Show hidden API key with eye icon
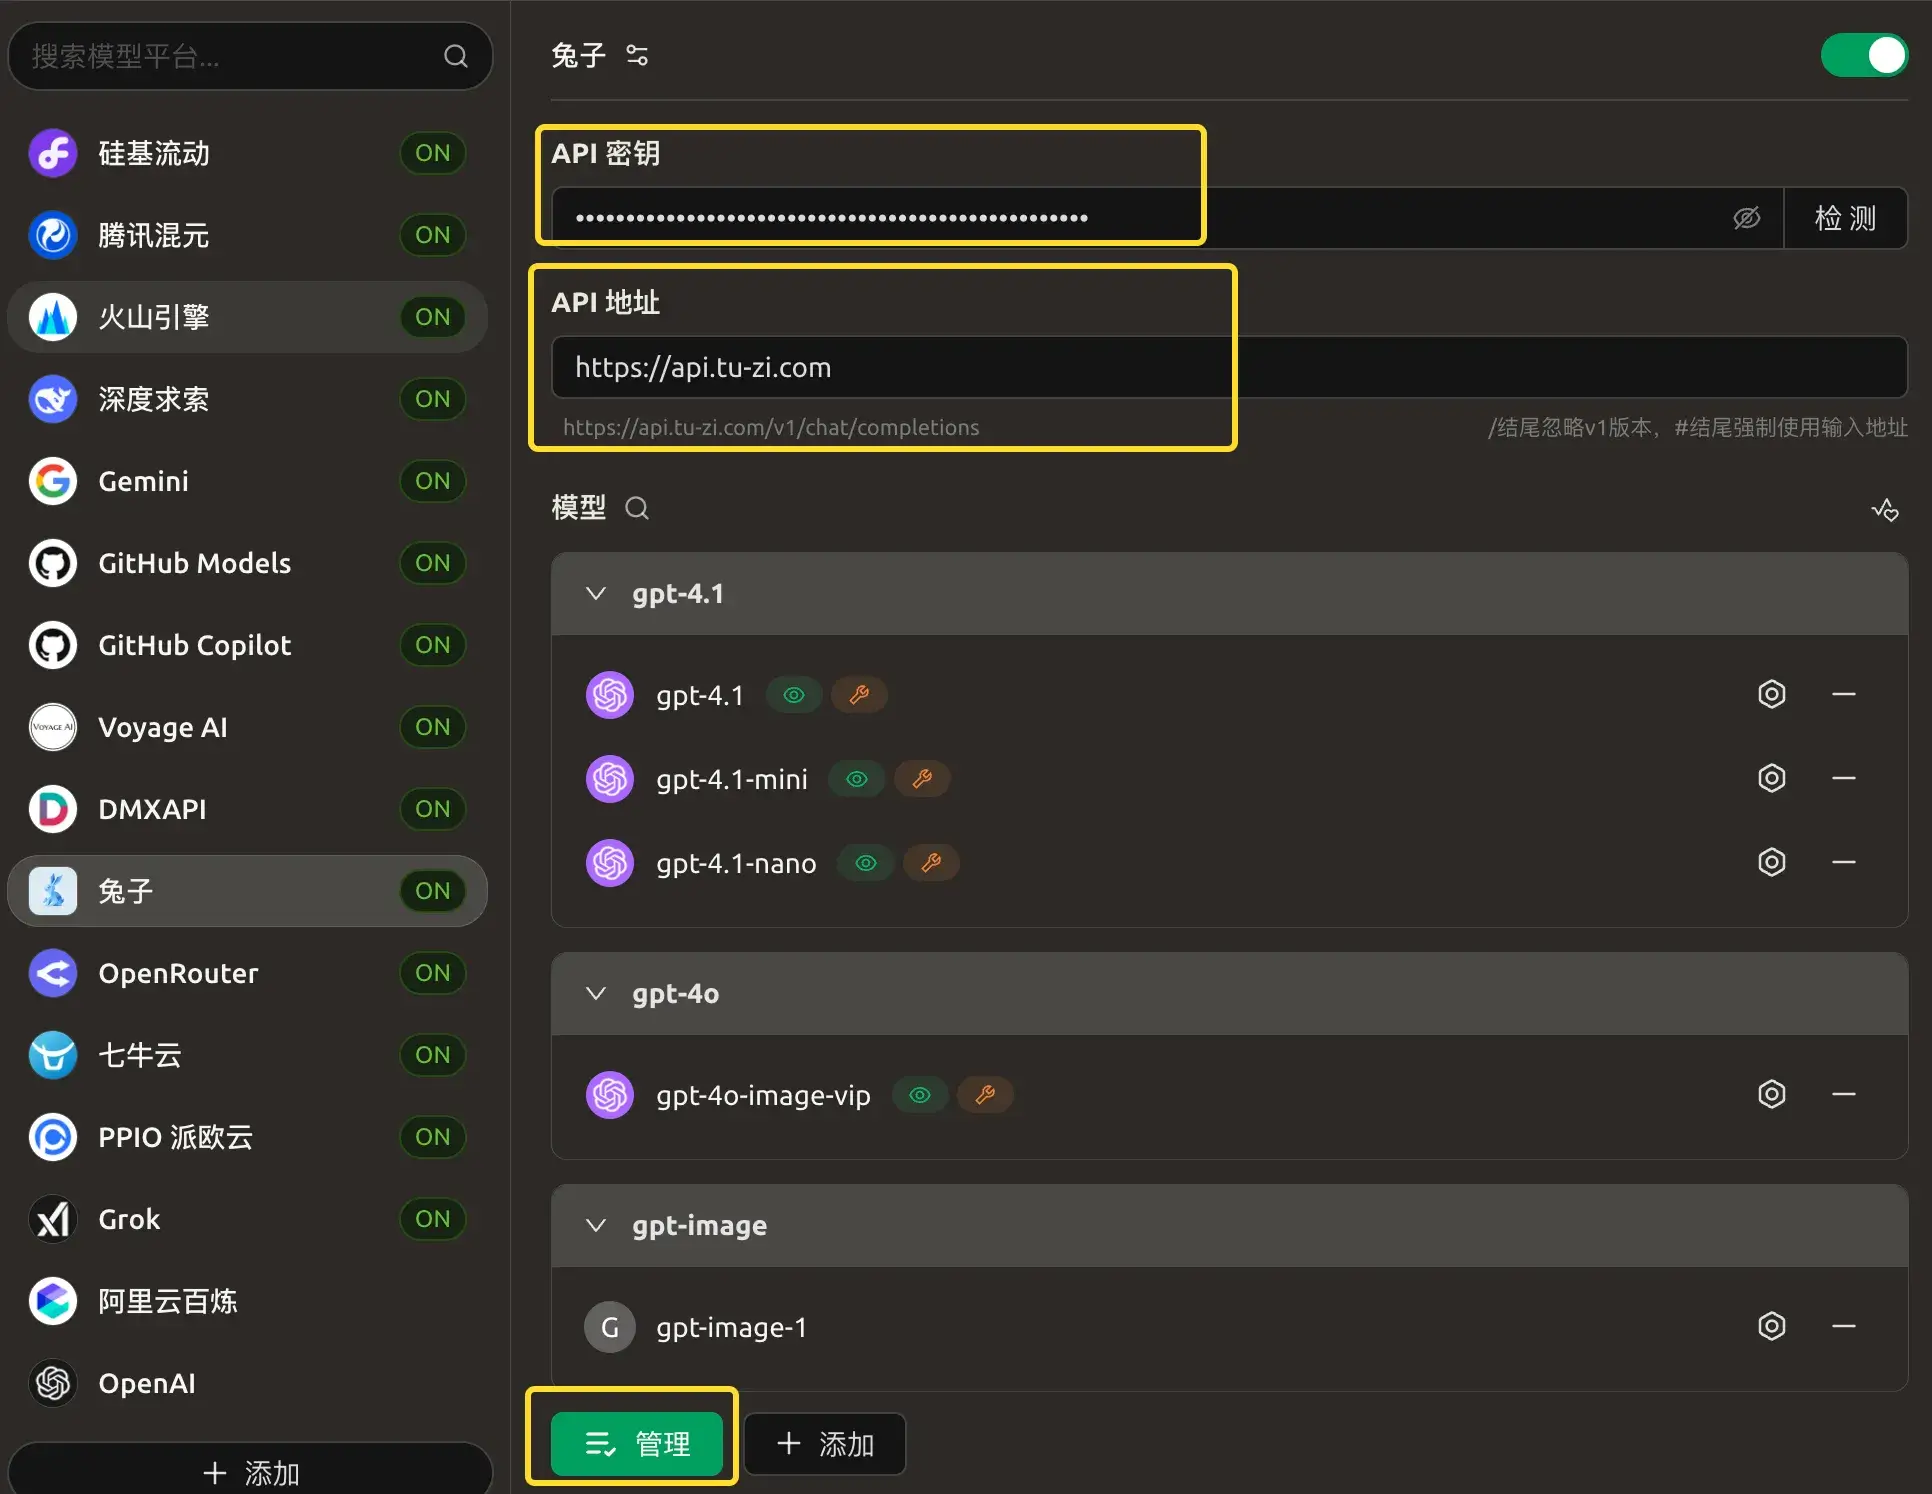 (x=1746, y=218)
